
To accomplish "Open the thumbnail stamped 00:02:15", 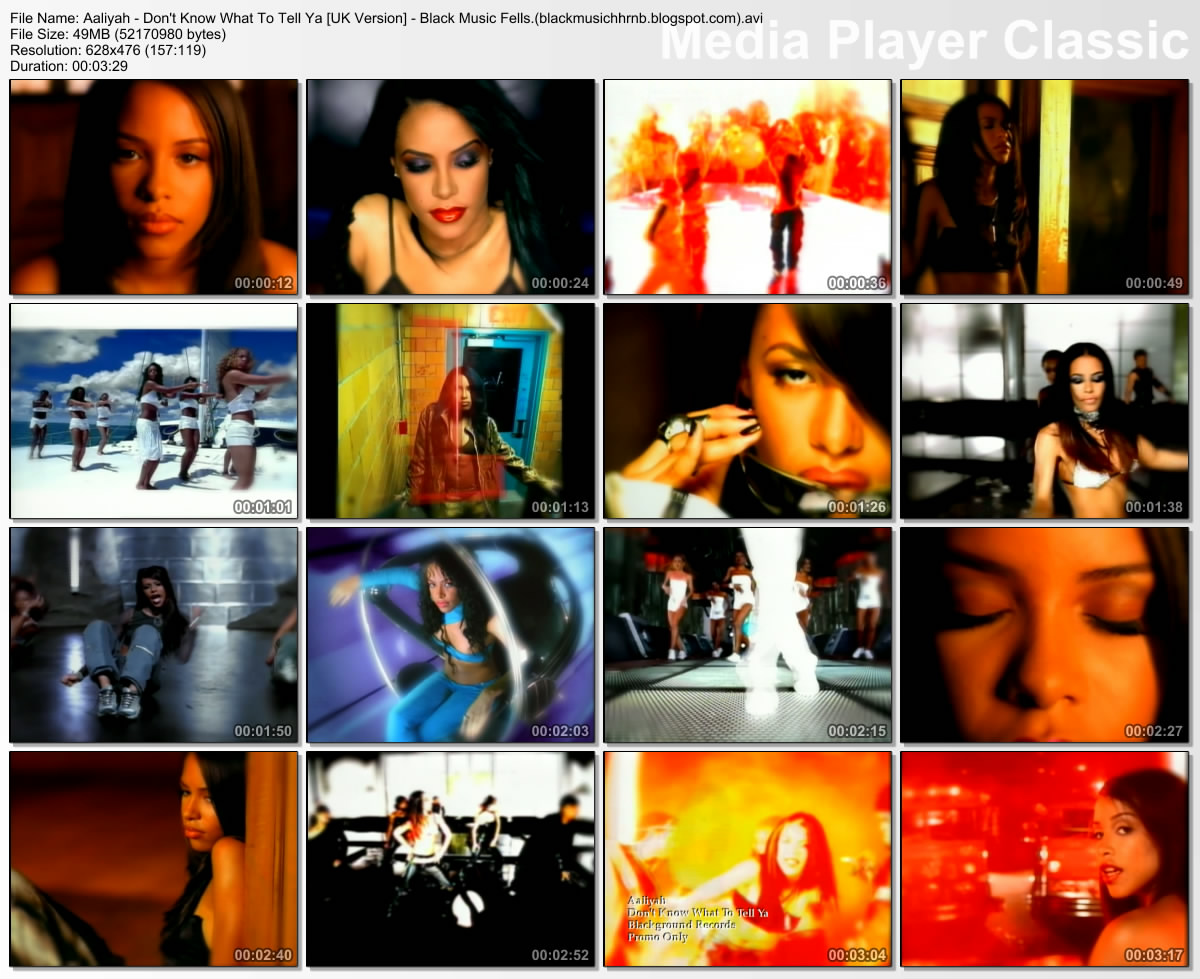I will click(x=747, y=635).
